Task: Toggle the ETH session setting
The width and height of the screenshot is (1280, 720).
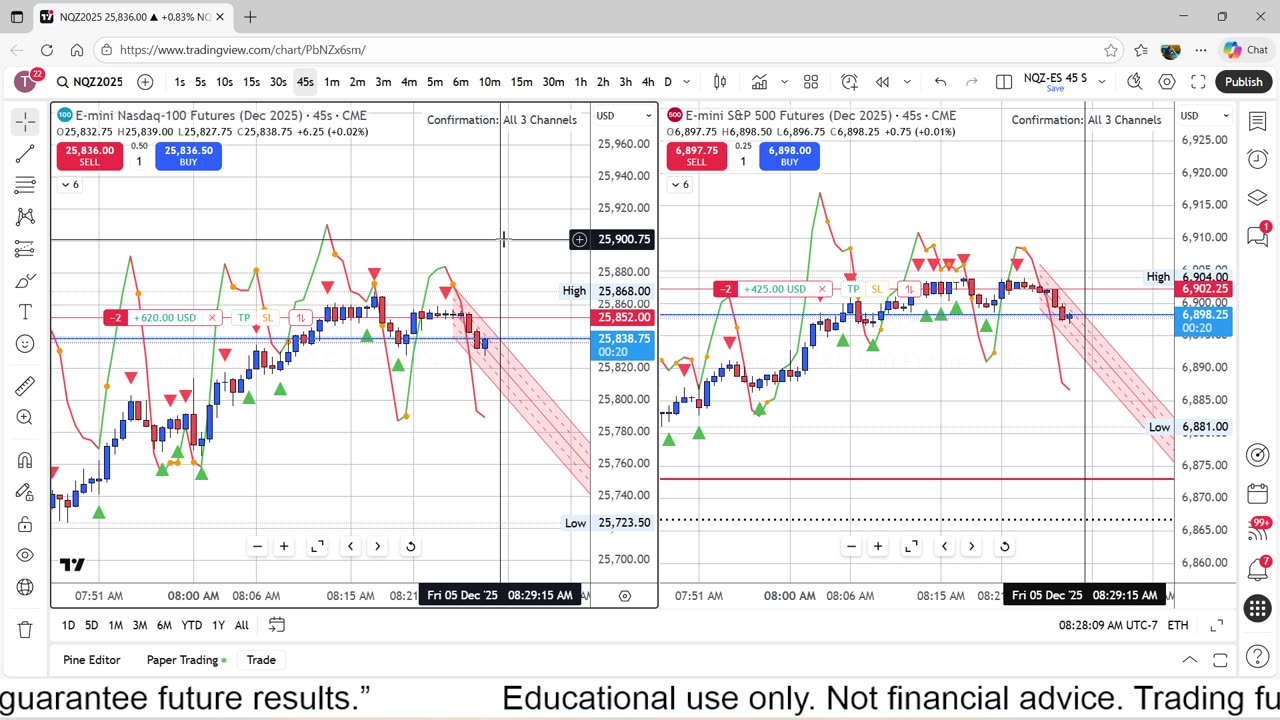Action: coord(1178,625)
